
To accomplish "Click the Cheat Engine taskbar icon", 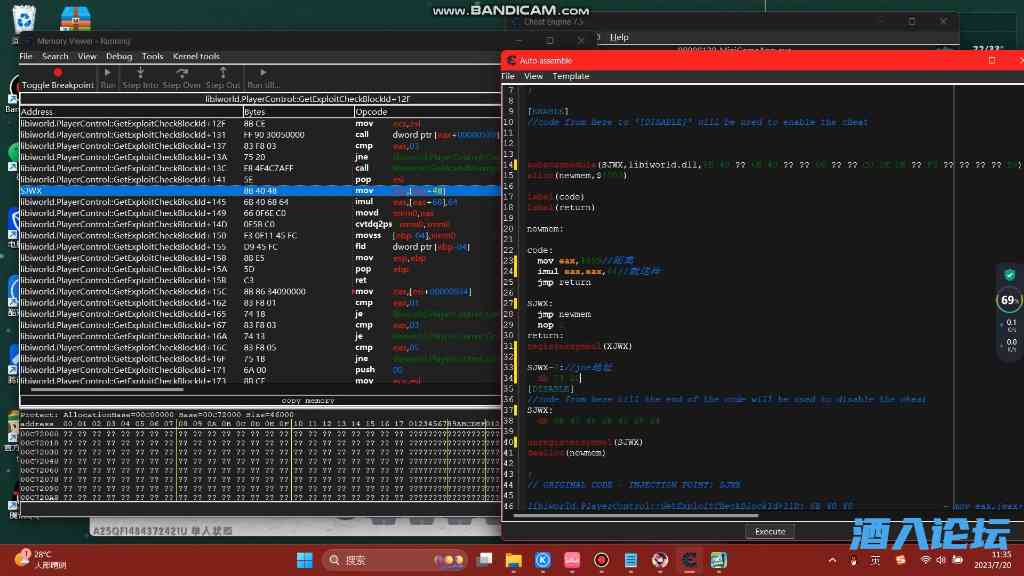I will click(689, 560).
